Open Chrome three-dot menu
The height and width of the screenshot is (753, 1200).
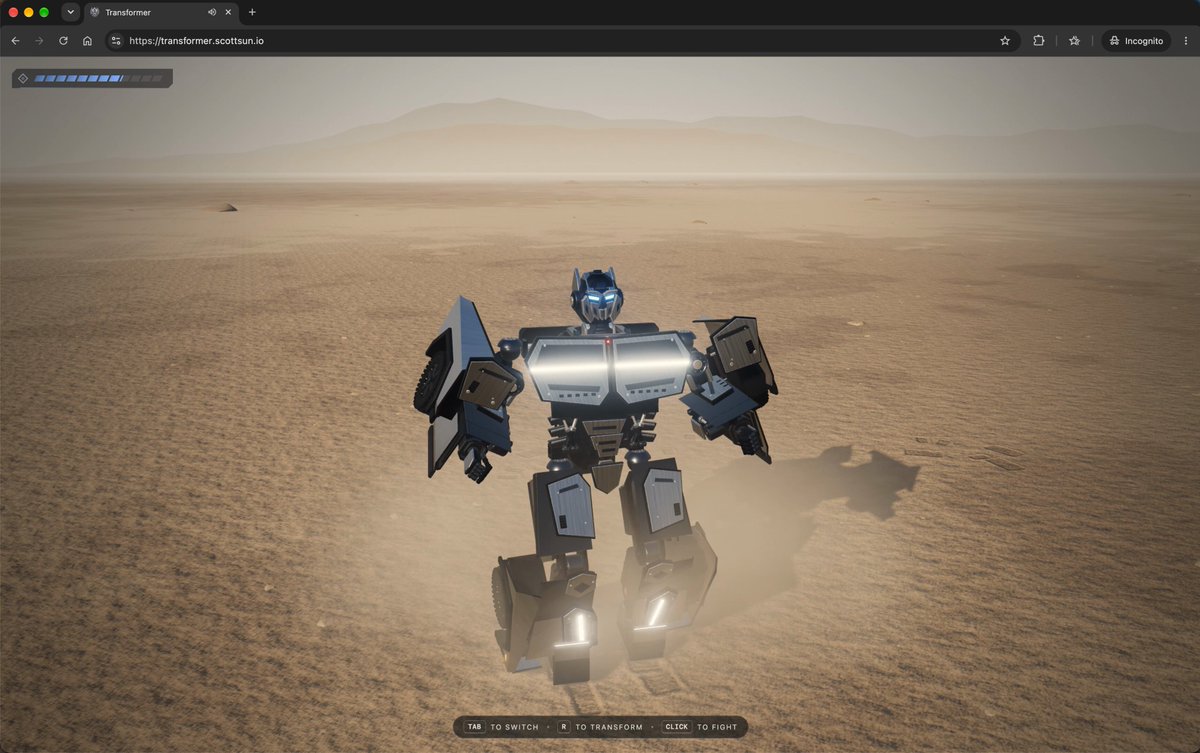[x=1185, y=41]
